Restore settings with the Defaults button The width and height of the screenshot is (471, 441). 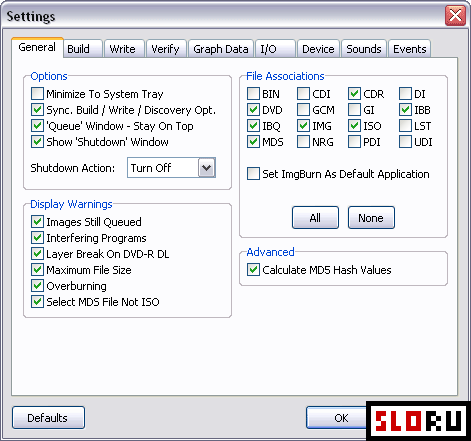click(48, 418)
